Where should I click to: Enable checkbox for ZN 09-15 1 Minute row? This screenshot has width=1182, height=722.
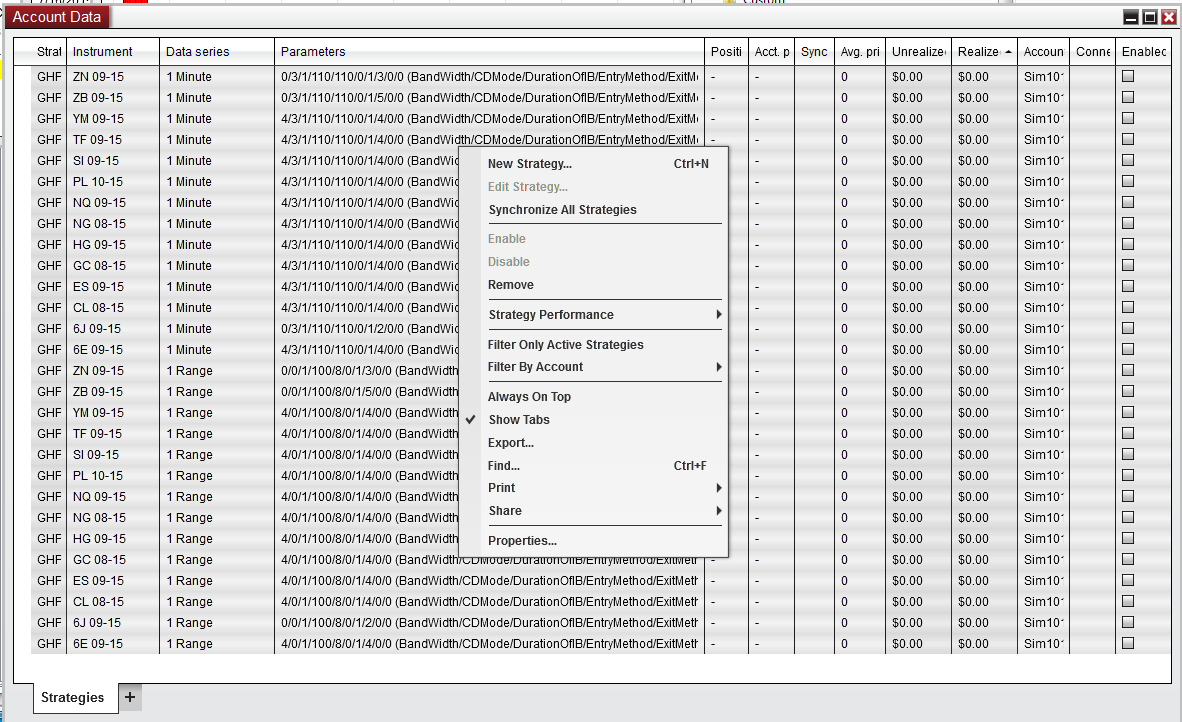pos(1128,76)
